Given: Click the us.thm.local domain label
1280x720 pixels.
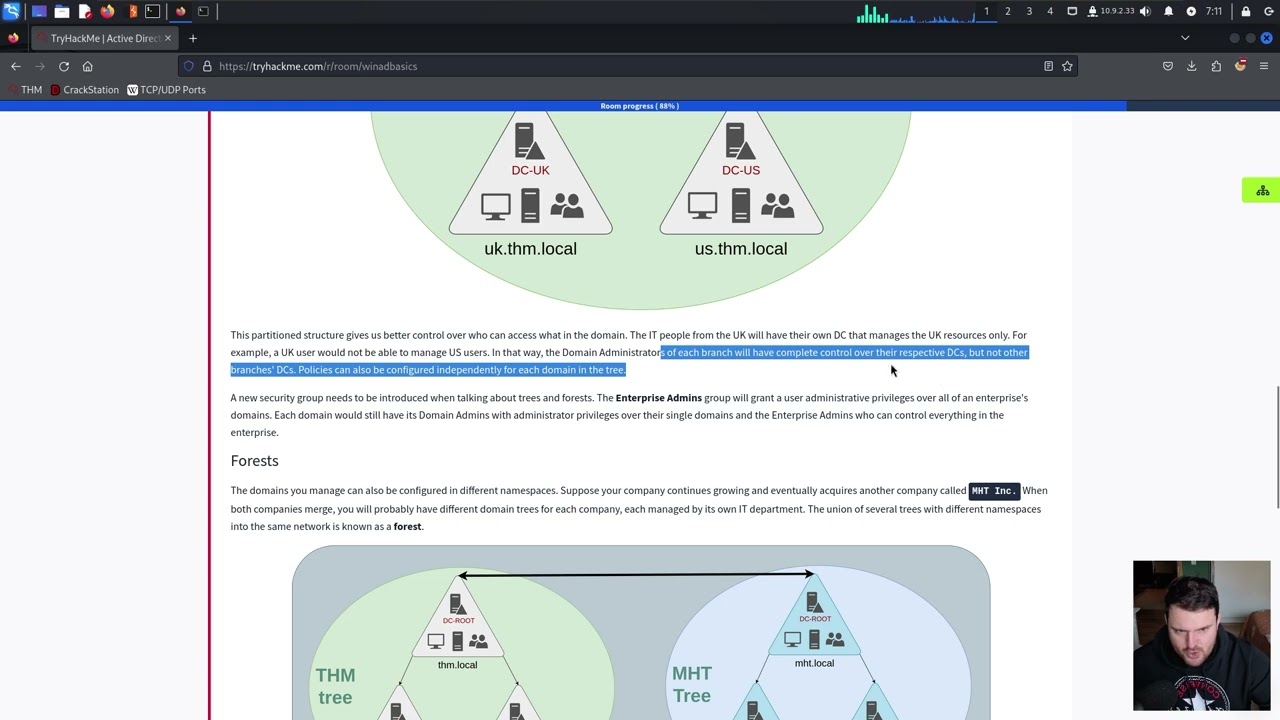Looking at the screenshot, I should (x=741, y=249).
